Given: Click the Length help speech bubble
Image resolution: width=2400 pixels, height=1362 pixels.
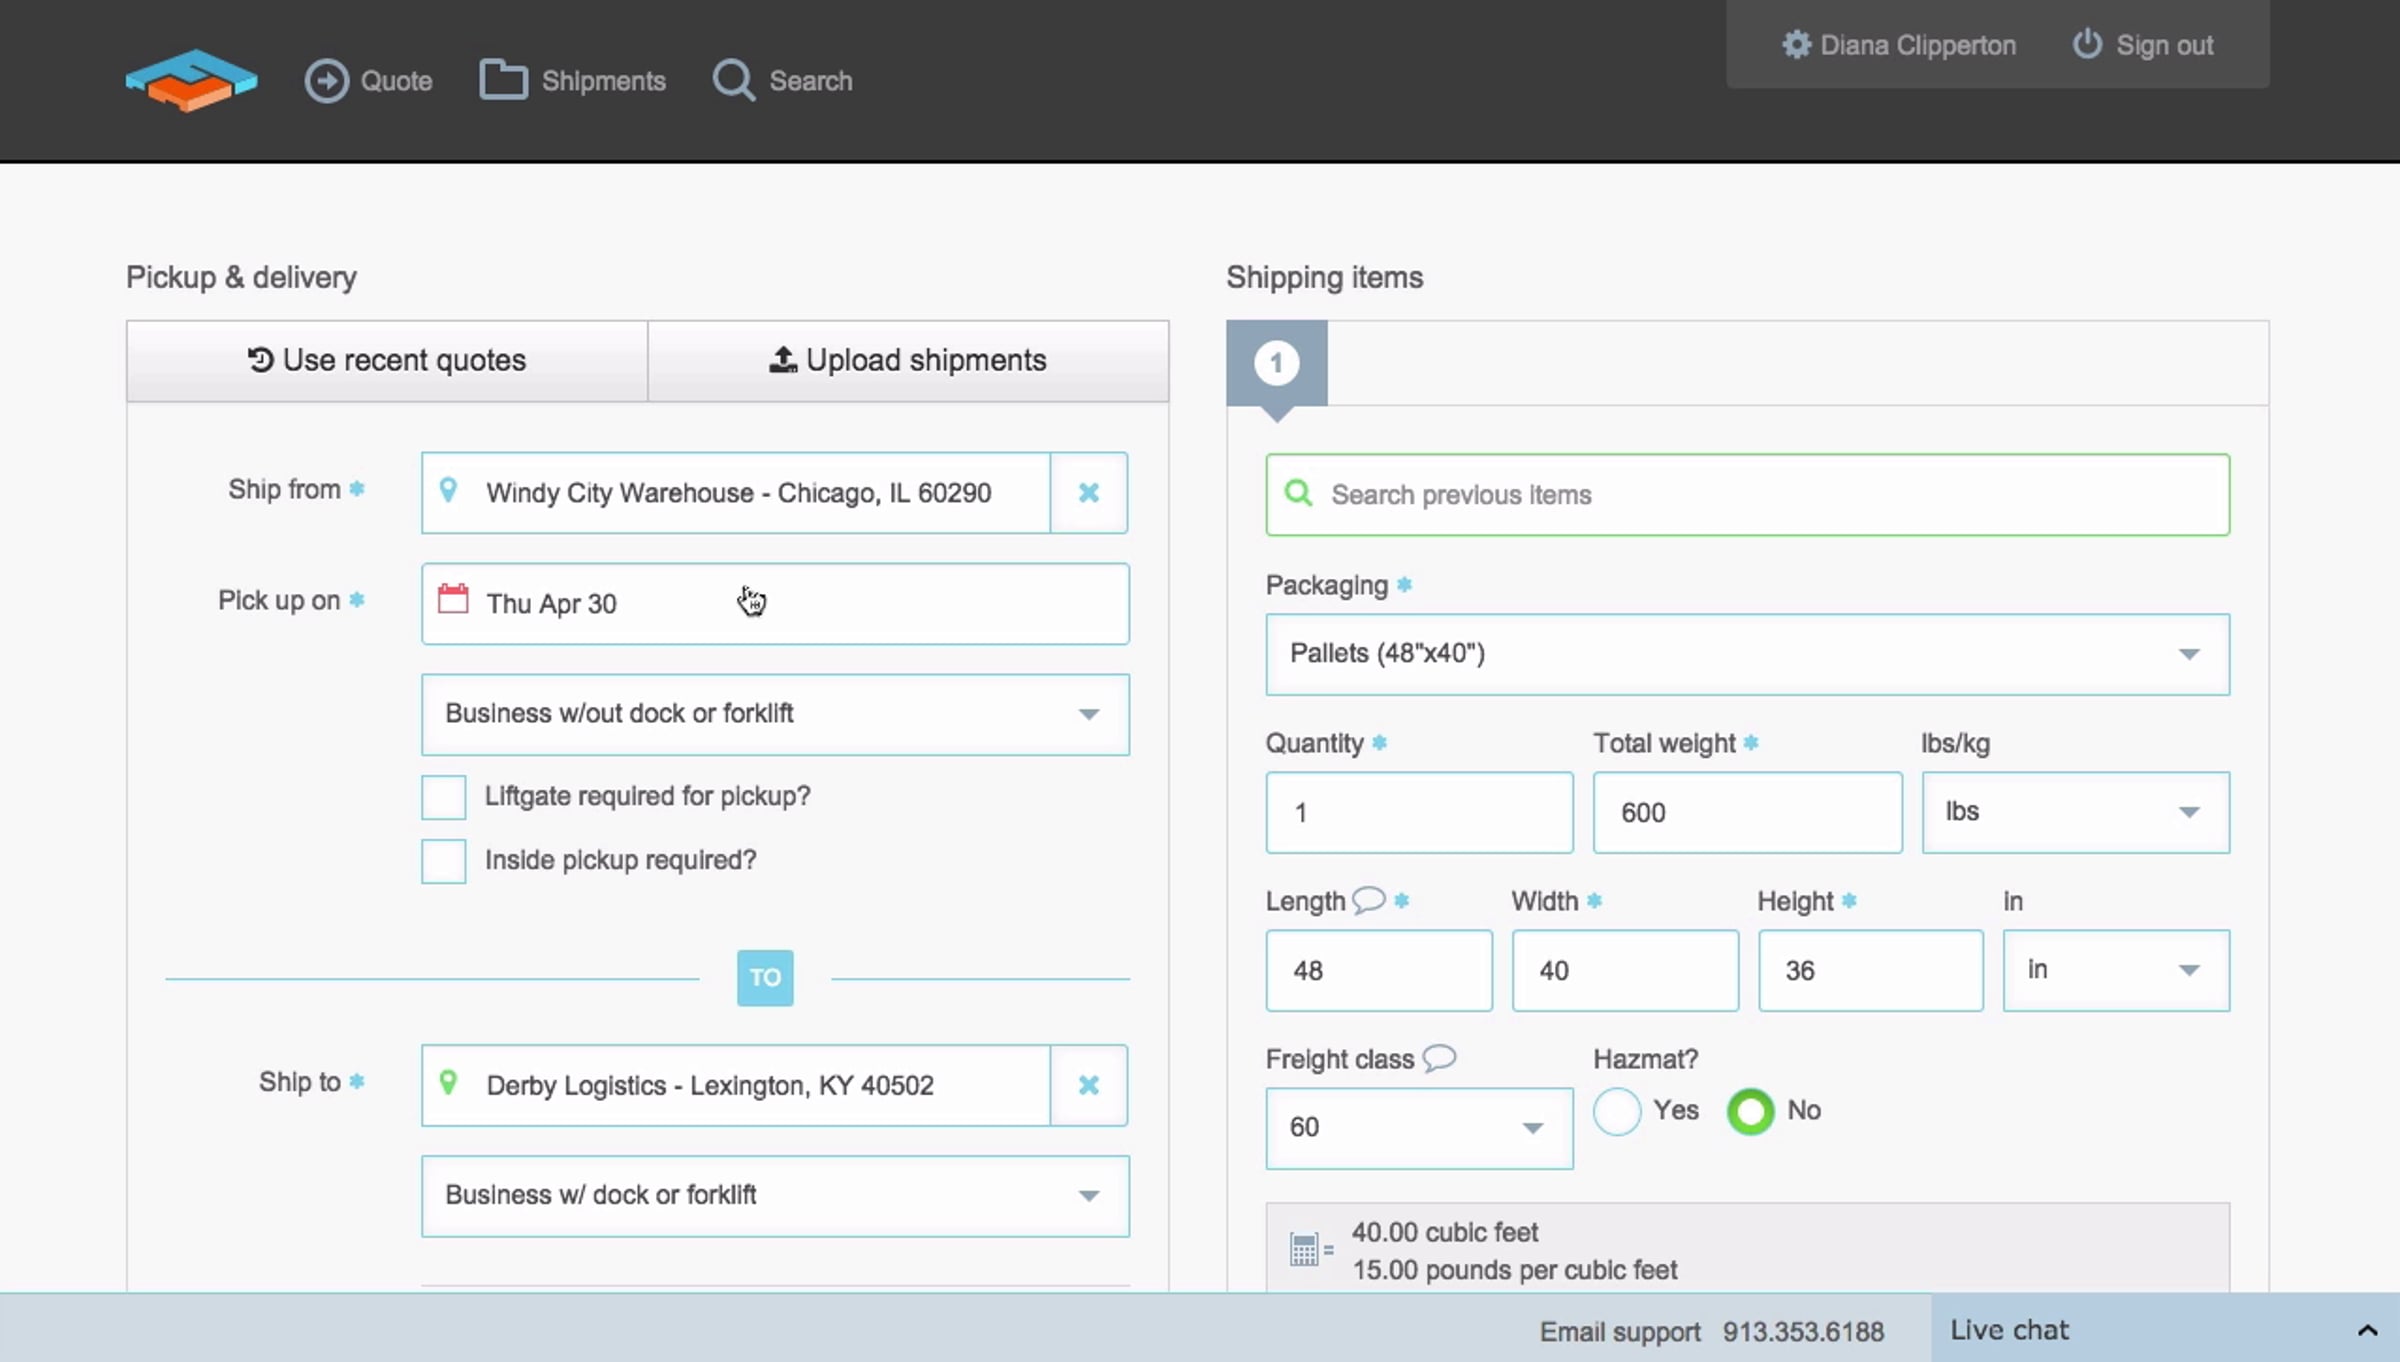Looking at the screenshot, I should pos(1368,900).
